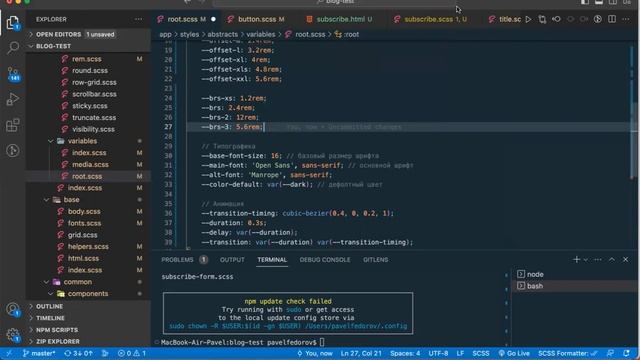
Task: Expand the TIMELINE section
Action: coord(50,318)
